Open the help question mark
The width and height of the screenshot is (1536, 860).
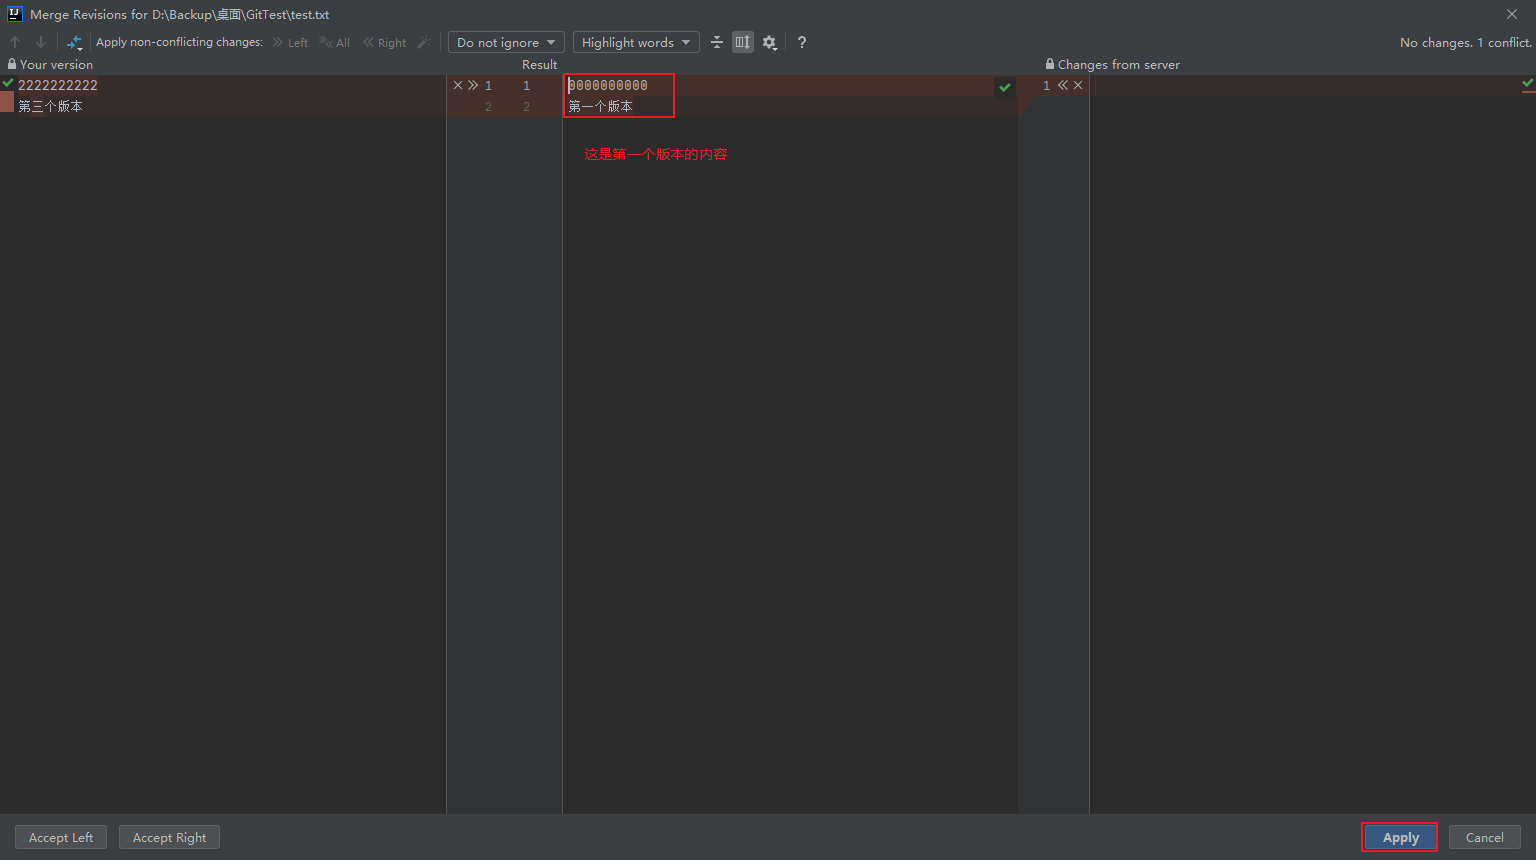tap(801, 42)
